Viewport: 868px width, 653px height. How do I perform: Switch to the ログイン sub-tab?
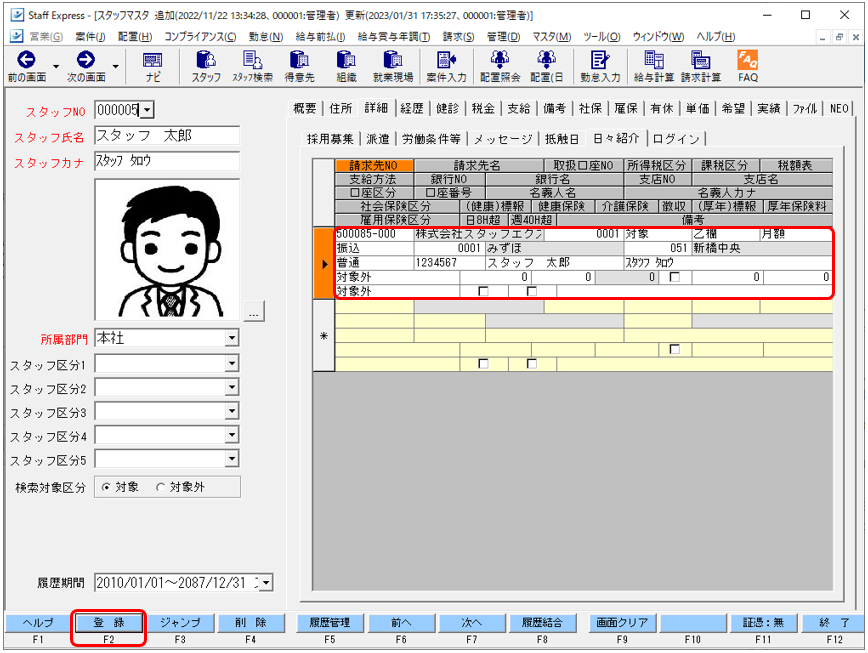coord(676,139)
